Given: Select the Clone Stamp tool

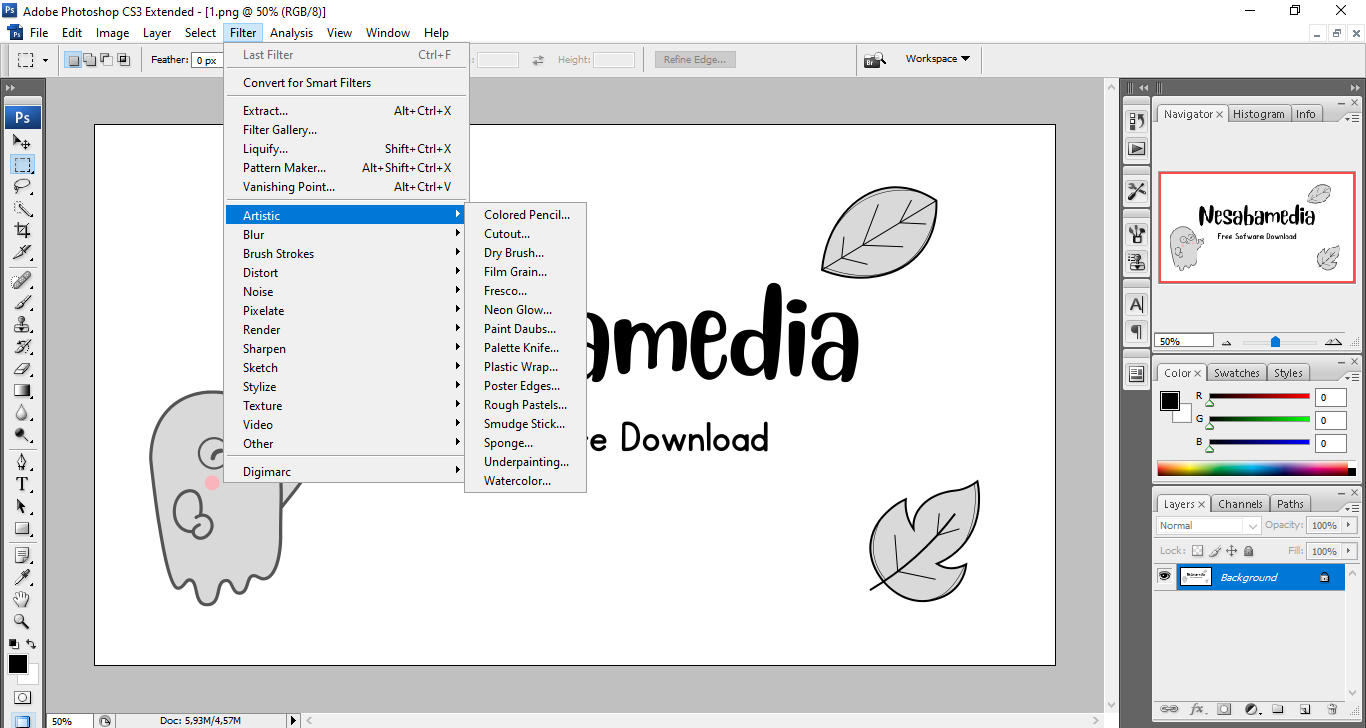Looking at the screenshot, I should tap(22, 324).
